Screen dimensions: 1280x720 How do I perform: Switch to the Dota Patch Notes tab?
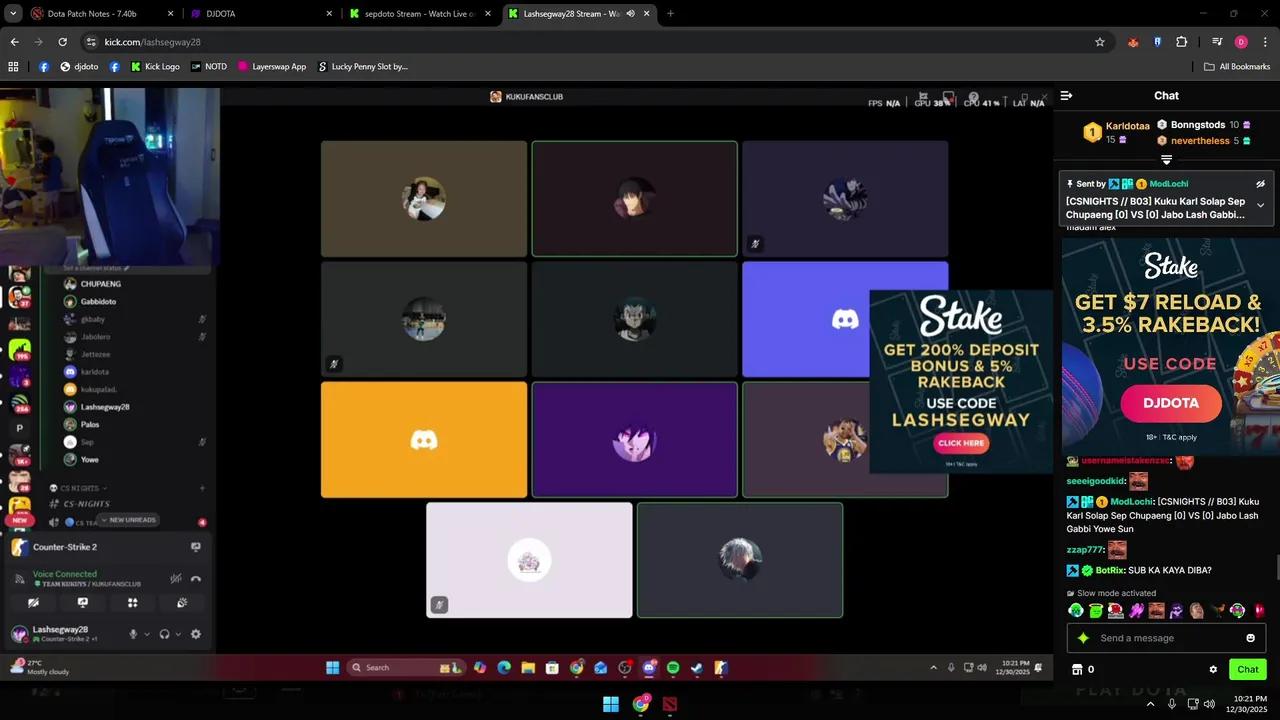point(95,14)
